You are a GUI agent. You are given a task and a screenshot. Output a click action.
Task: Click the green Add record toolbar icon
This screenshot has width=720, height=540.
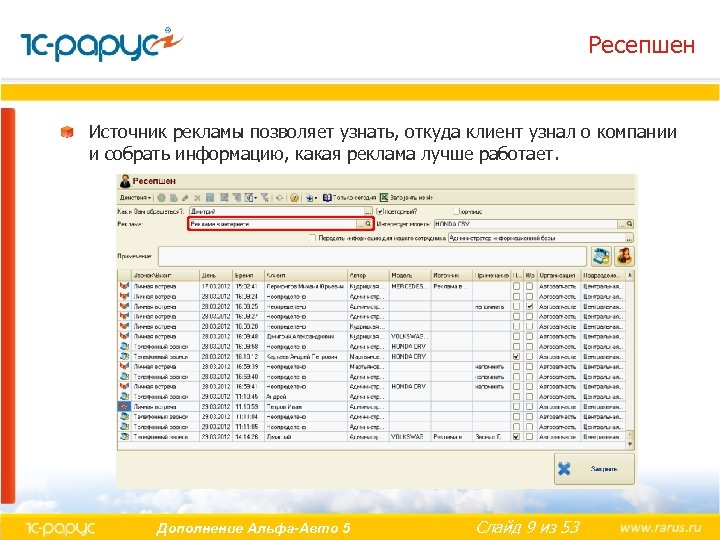tap(161, 198)
